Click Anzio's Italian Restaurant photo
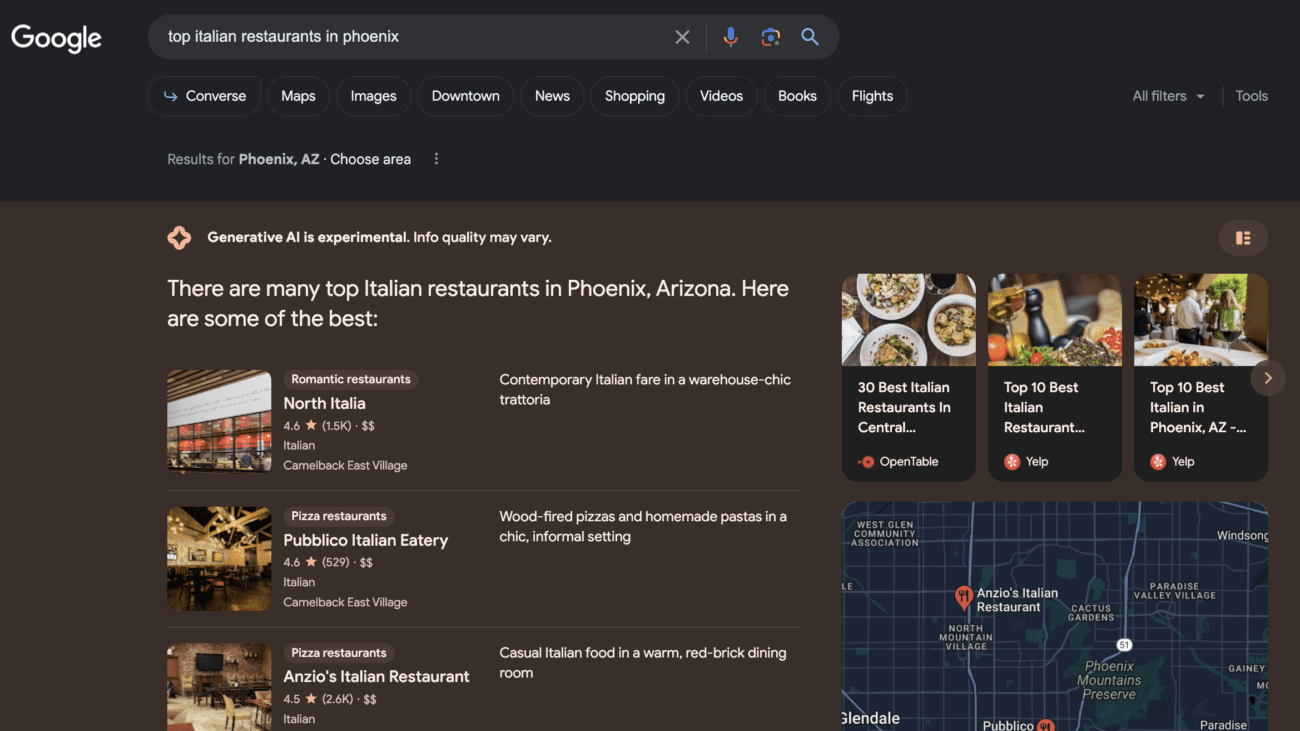Viewport: 1300px width, 731px height. point(219,687)
